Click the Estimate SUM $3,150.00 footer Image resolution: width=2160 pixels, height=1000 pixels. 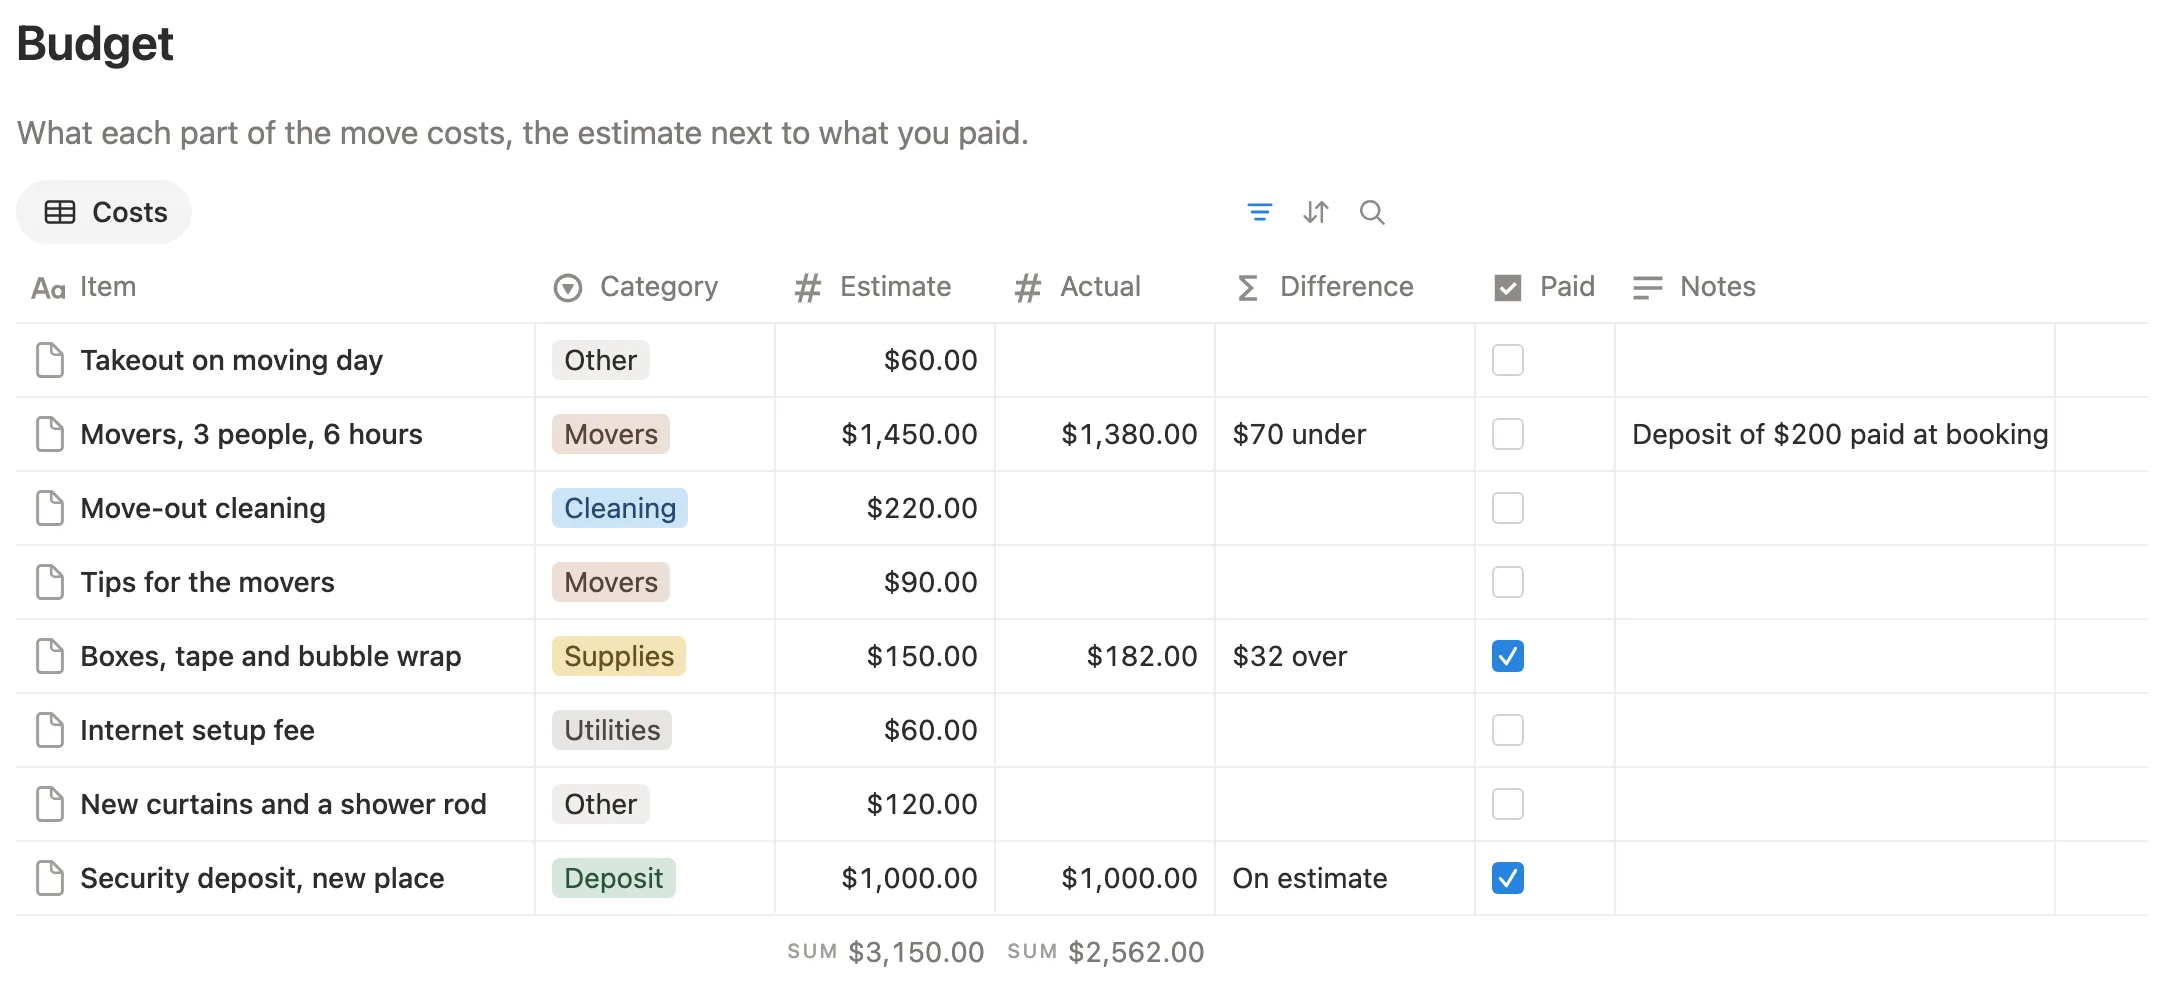[x=886, y=952]
